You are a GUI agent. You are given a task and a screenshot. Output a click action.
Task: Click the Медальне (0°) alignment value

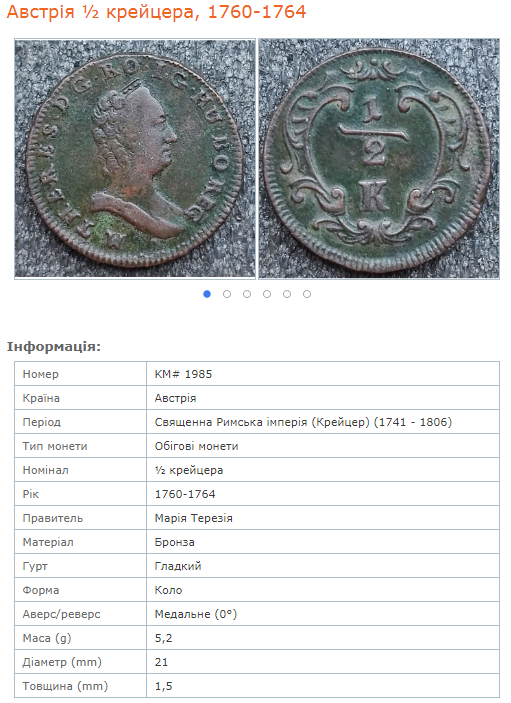coord(195,614)
